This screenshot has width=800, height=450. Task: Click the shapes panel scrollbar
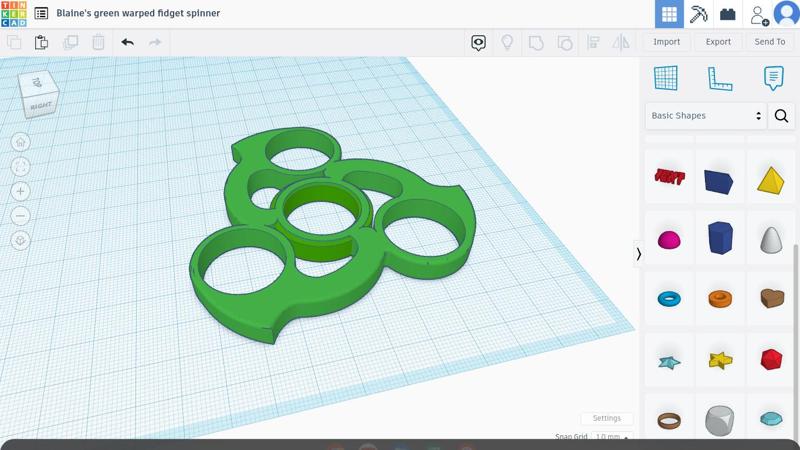(797, 342)
